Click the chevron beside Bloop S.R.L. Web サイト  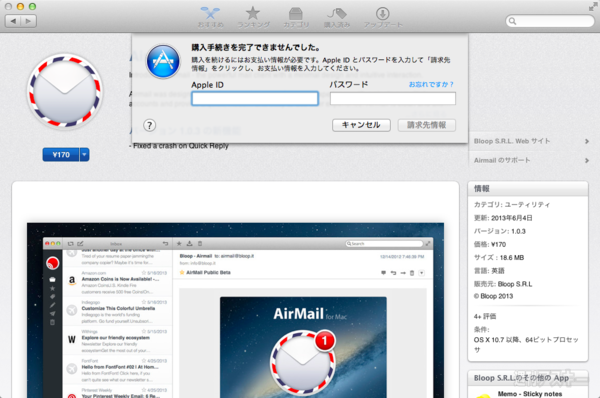pos(587,142)
